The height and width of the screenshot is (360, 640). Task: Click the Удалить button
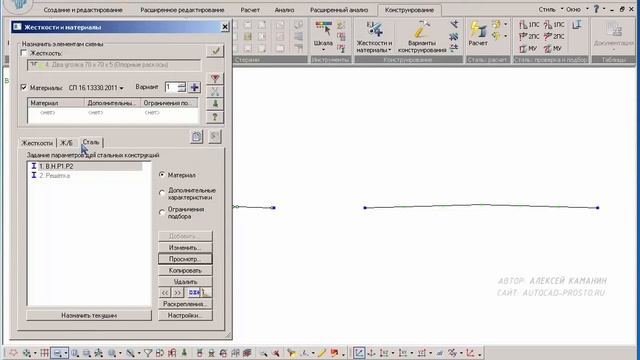pyautogui.click(x=185, y=282)
